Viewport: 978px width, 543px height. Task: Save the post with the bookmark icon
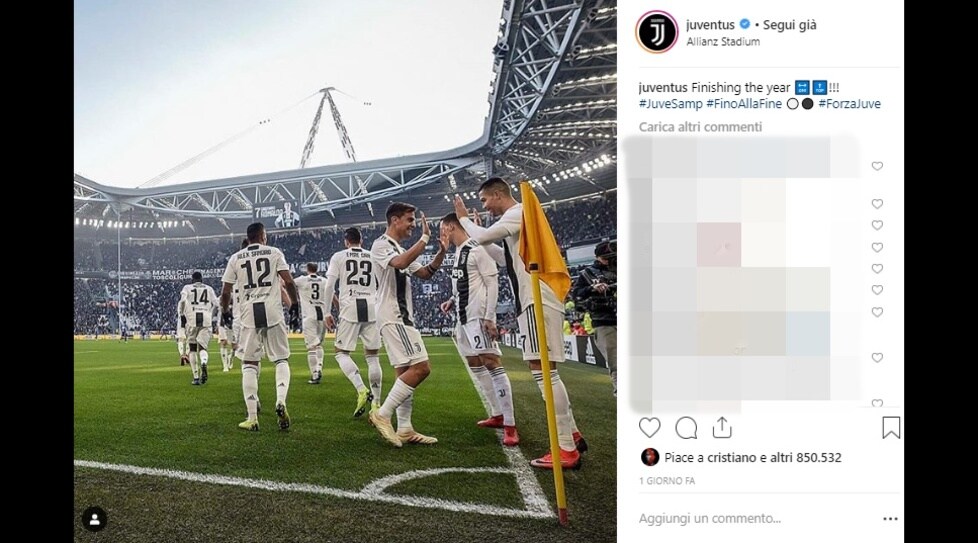pyautogui.click(x=891, y=428)
